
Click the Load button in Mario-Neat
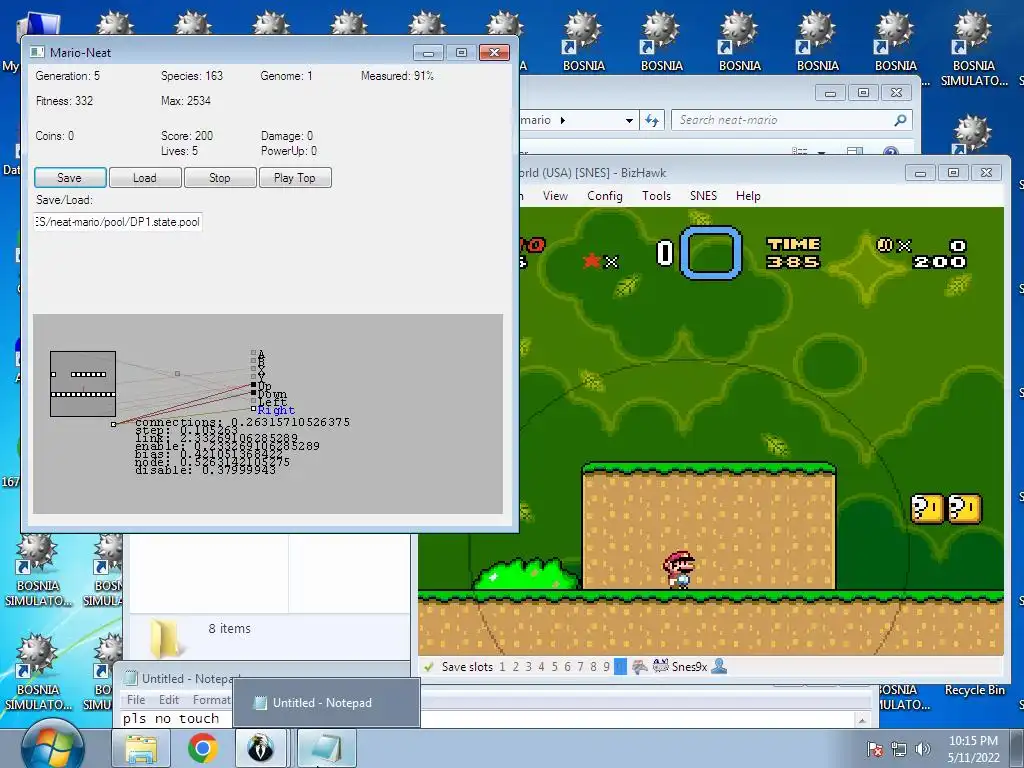tap(145, 178)
